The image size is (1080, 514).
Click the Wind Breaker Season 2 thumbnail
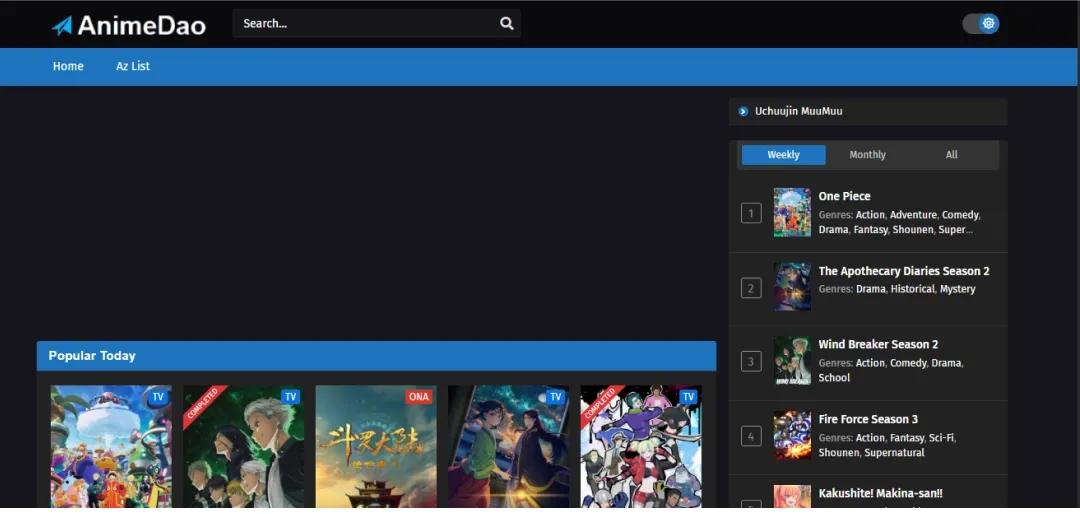pyautogui.click(x=792, y=361)
